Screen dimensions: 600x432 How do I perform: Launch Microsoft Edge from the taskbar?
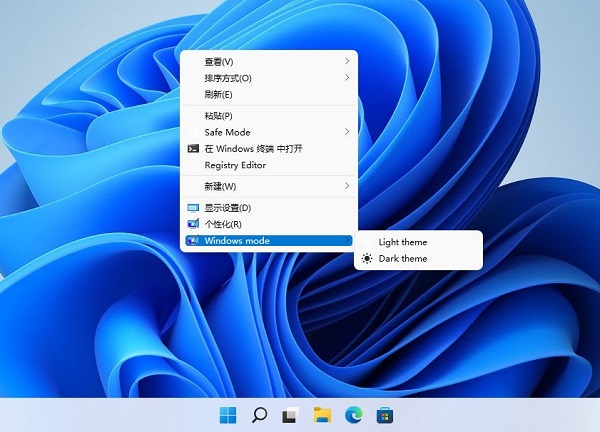pos(354,415)
